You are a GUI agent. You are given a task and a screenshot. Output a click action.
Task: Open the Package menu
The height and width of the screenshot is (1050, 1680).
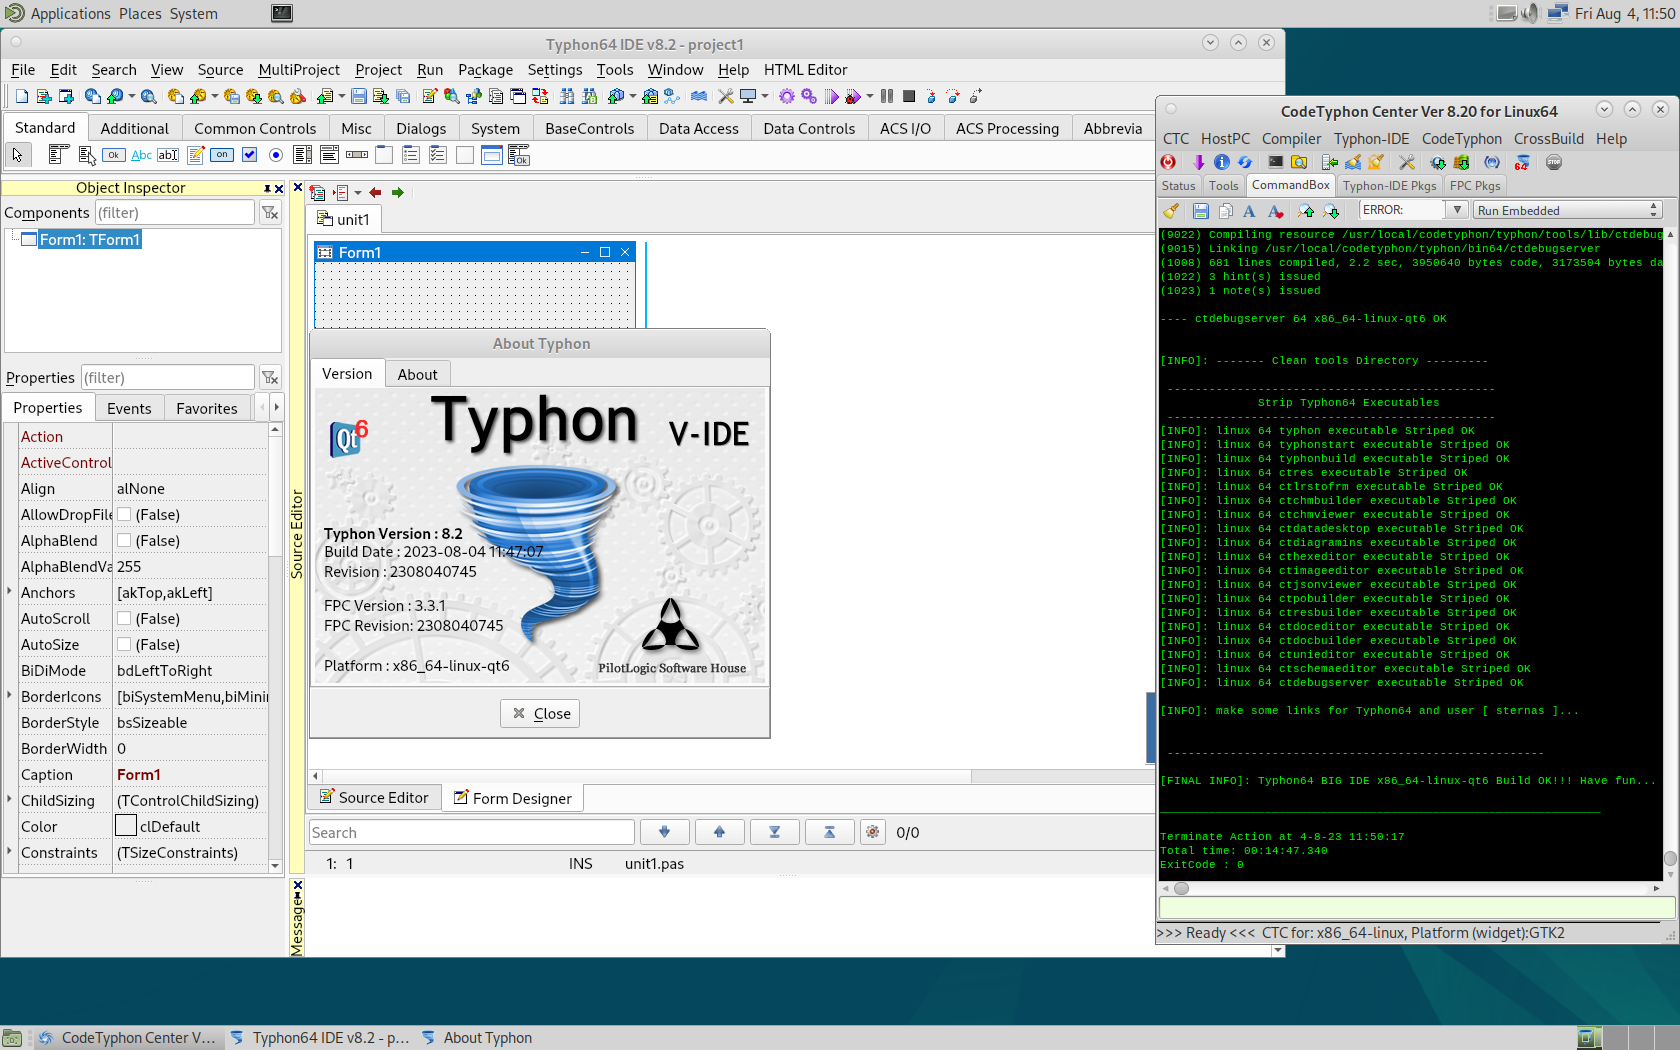coord(485,70)
